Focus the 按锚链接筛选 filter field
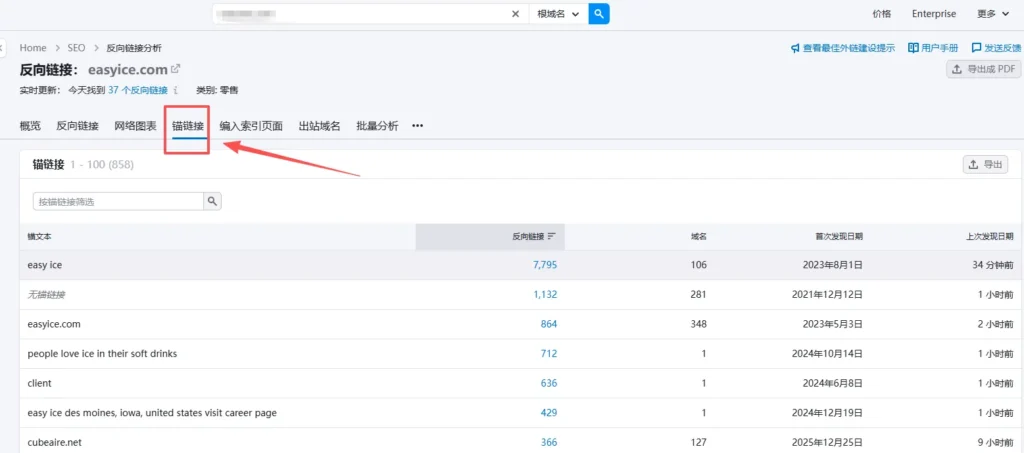This screenshot has width=1024, height=453. [118, 202]
